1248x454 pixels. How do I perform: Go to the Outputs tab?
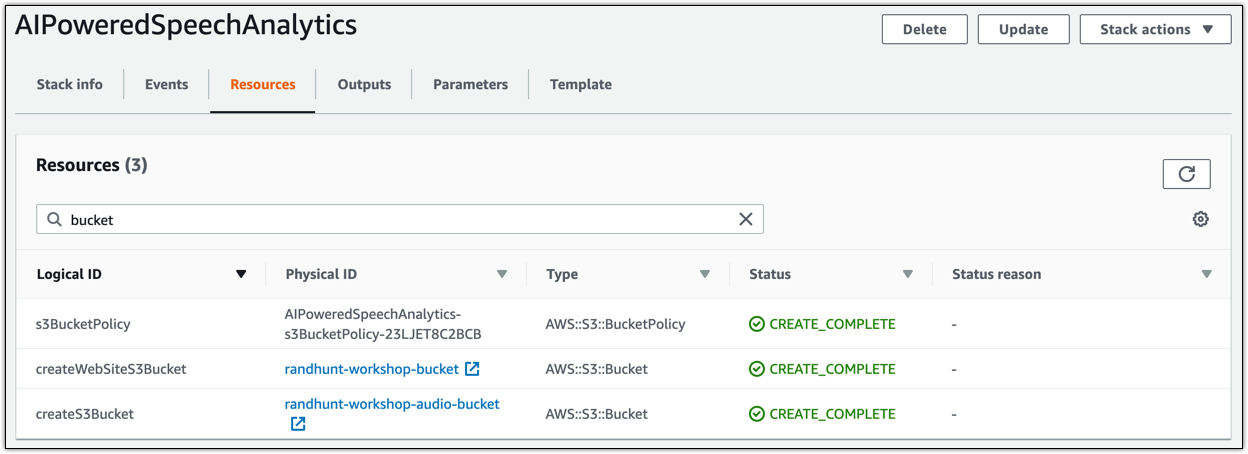coord(364,84)
